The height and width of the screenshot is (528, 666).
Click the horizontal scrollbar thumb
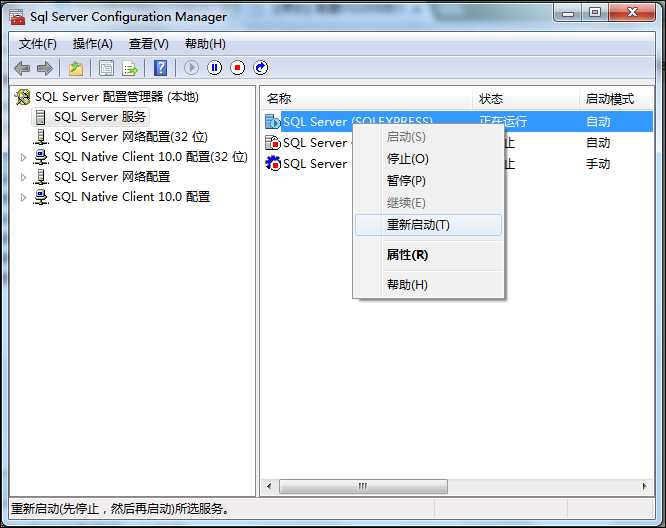(363, 486)
